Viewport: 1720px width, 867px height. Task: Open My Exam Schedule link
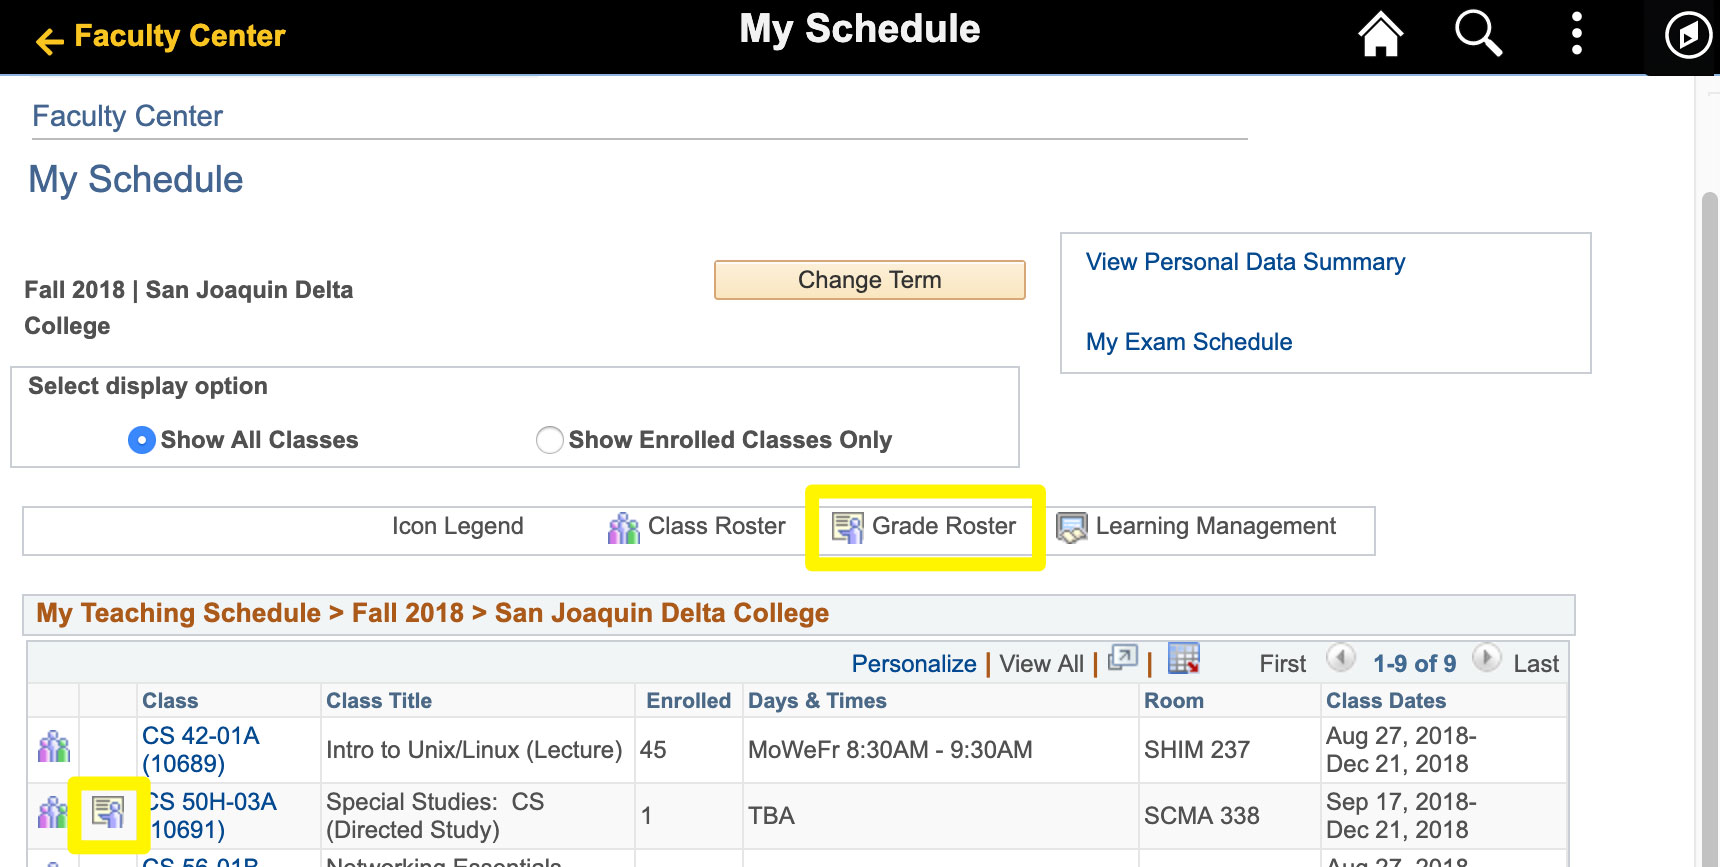point(1189,342)
